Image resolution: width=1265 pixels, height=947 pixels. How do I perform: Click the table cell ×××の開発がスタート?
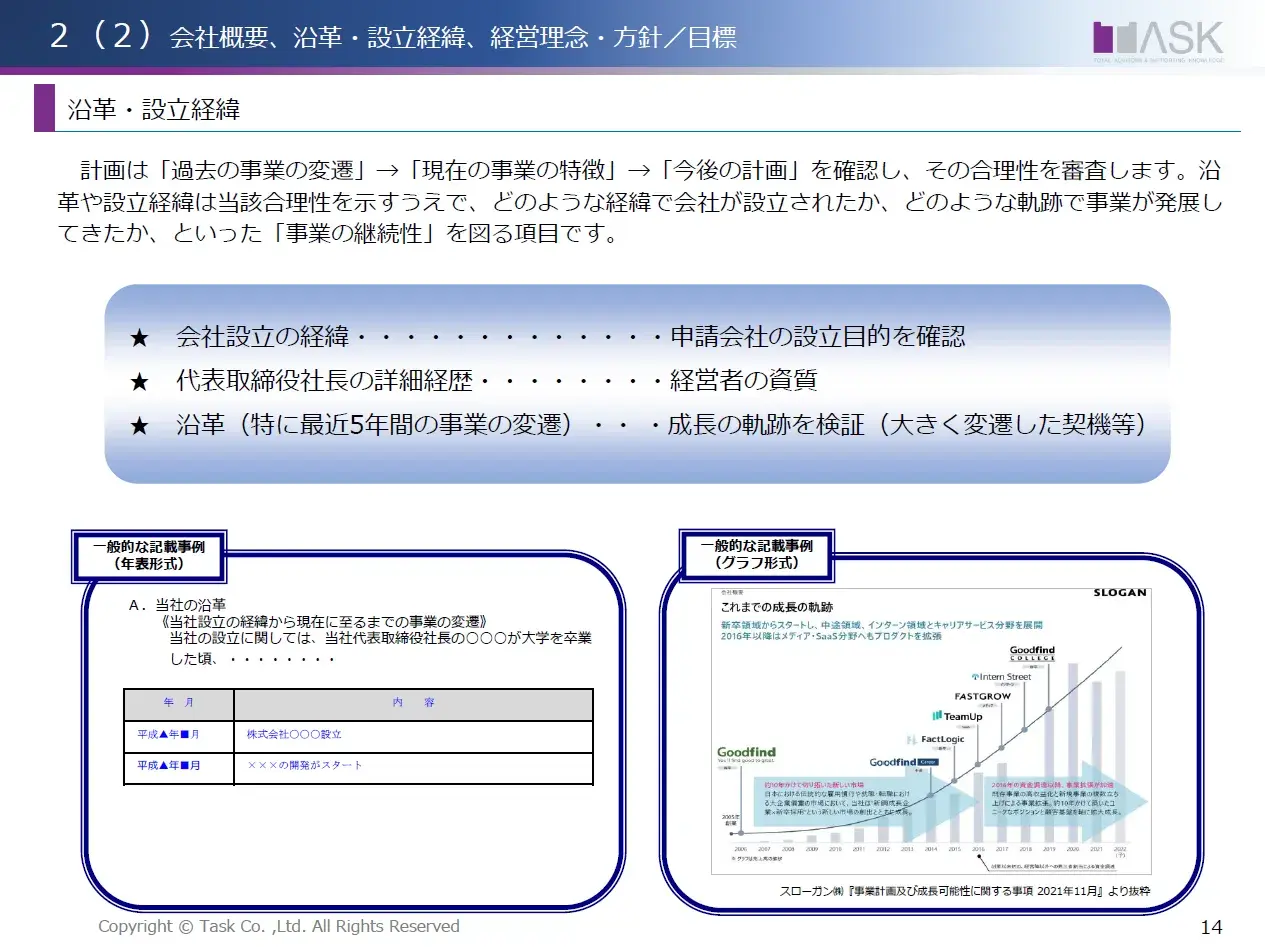(413, 766)
